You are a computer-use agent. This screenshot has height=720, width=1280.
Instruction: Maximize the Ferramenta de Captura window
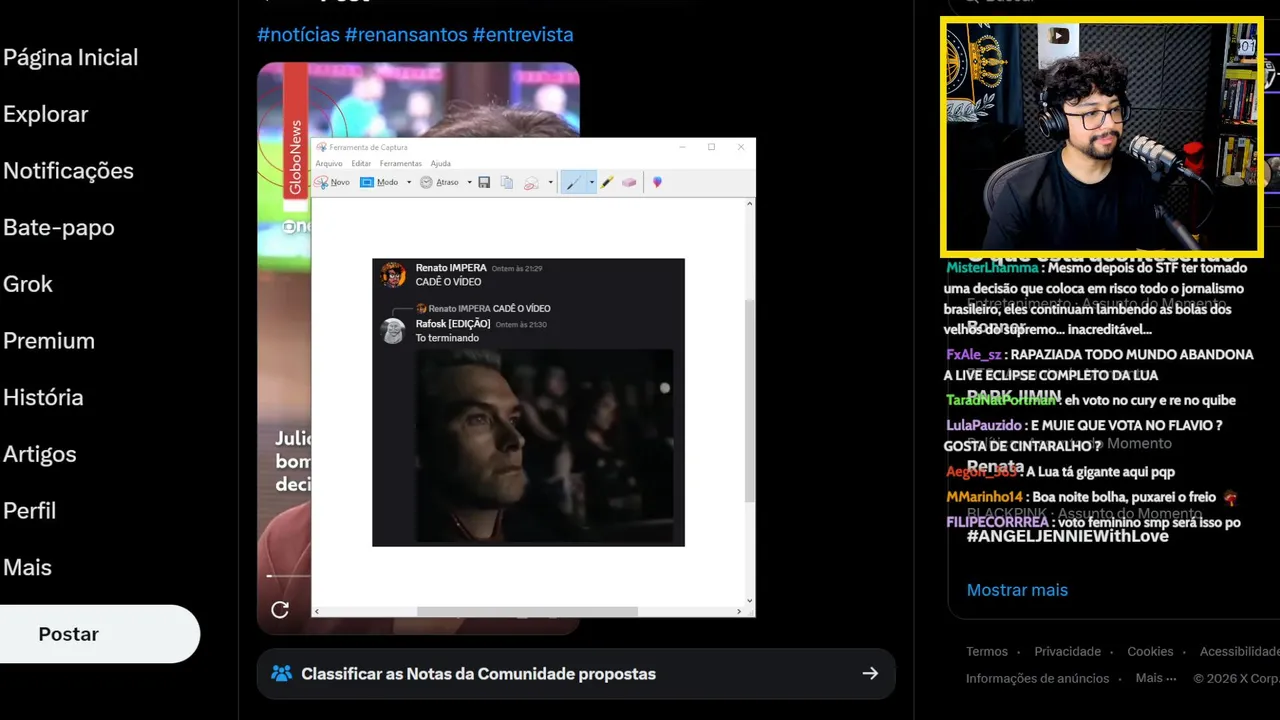click(x=711, y=147)
